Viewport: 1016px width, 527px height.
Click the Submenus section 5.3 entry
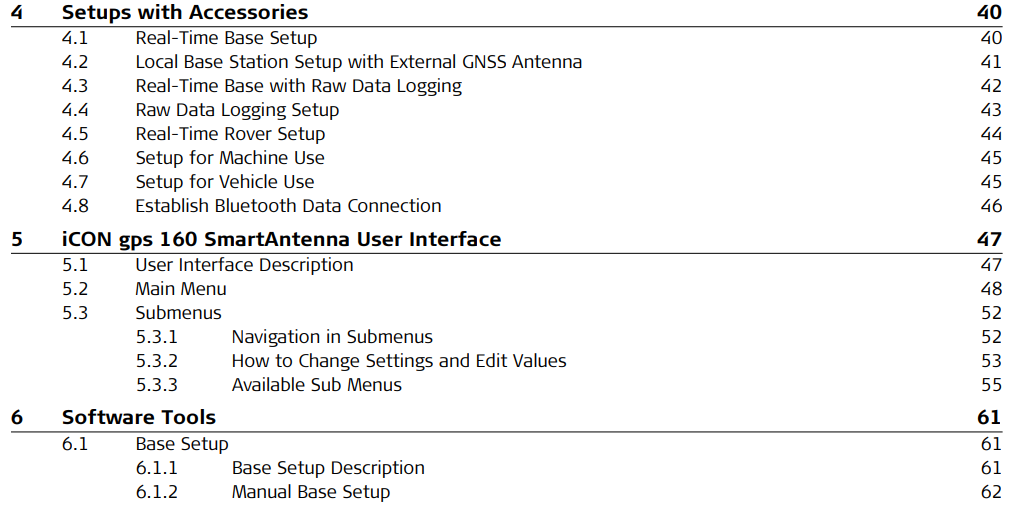(x=178, y=313)
